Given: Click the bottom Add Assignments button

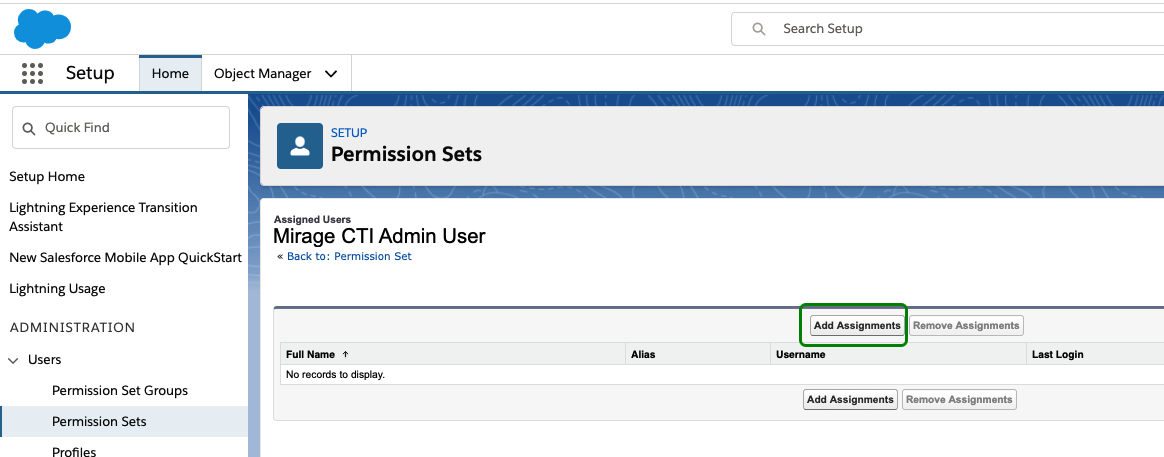Looking at the screenshot, I should [x=850, y=399].
